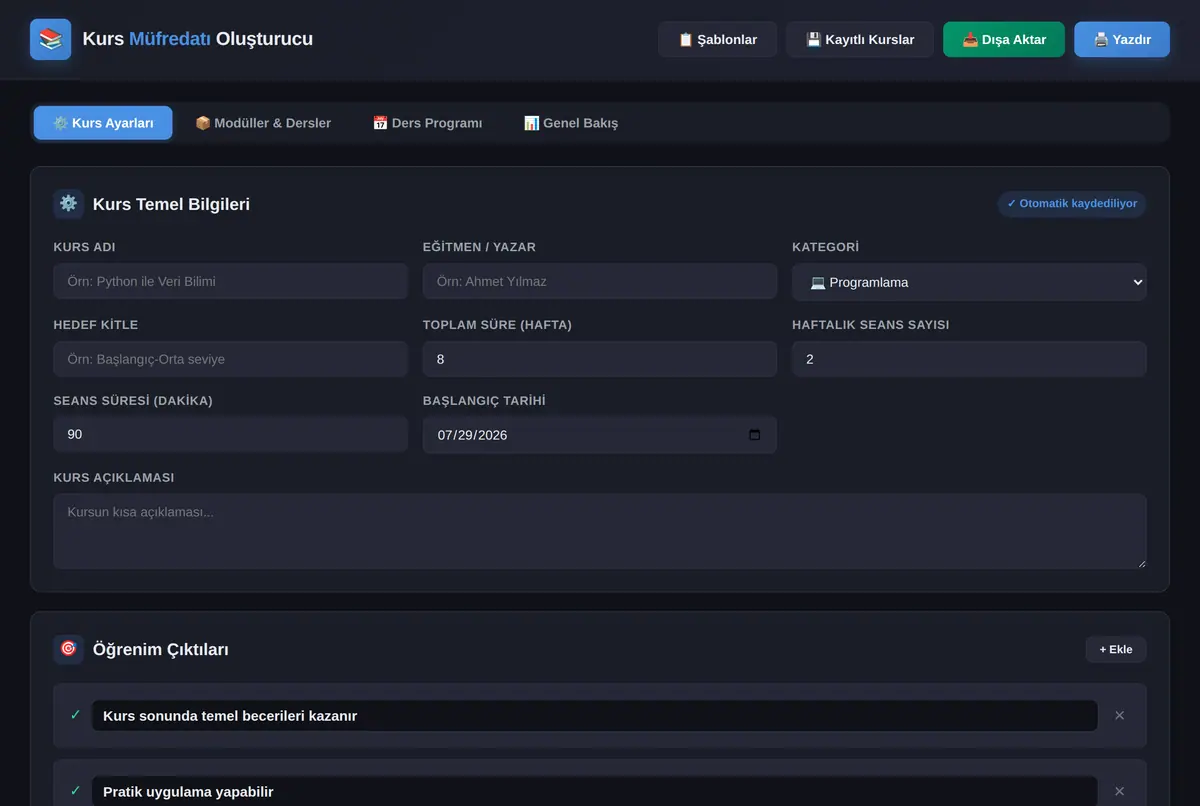Edit the Haftalık Seans Sayısı field
1200x806 pixels.
pos(969,359)
